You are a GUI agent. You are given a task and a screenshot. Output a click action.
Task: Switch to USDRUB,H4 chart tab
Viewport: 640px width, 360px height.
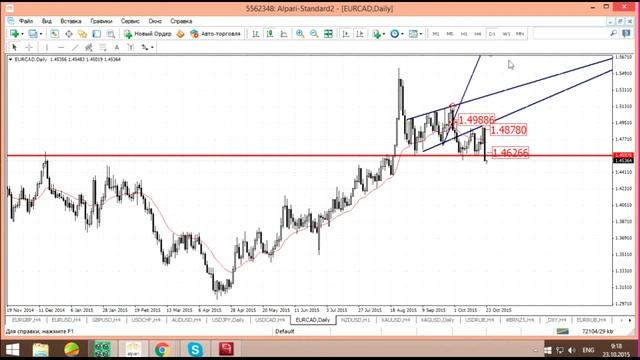480,320
